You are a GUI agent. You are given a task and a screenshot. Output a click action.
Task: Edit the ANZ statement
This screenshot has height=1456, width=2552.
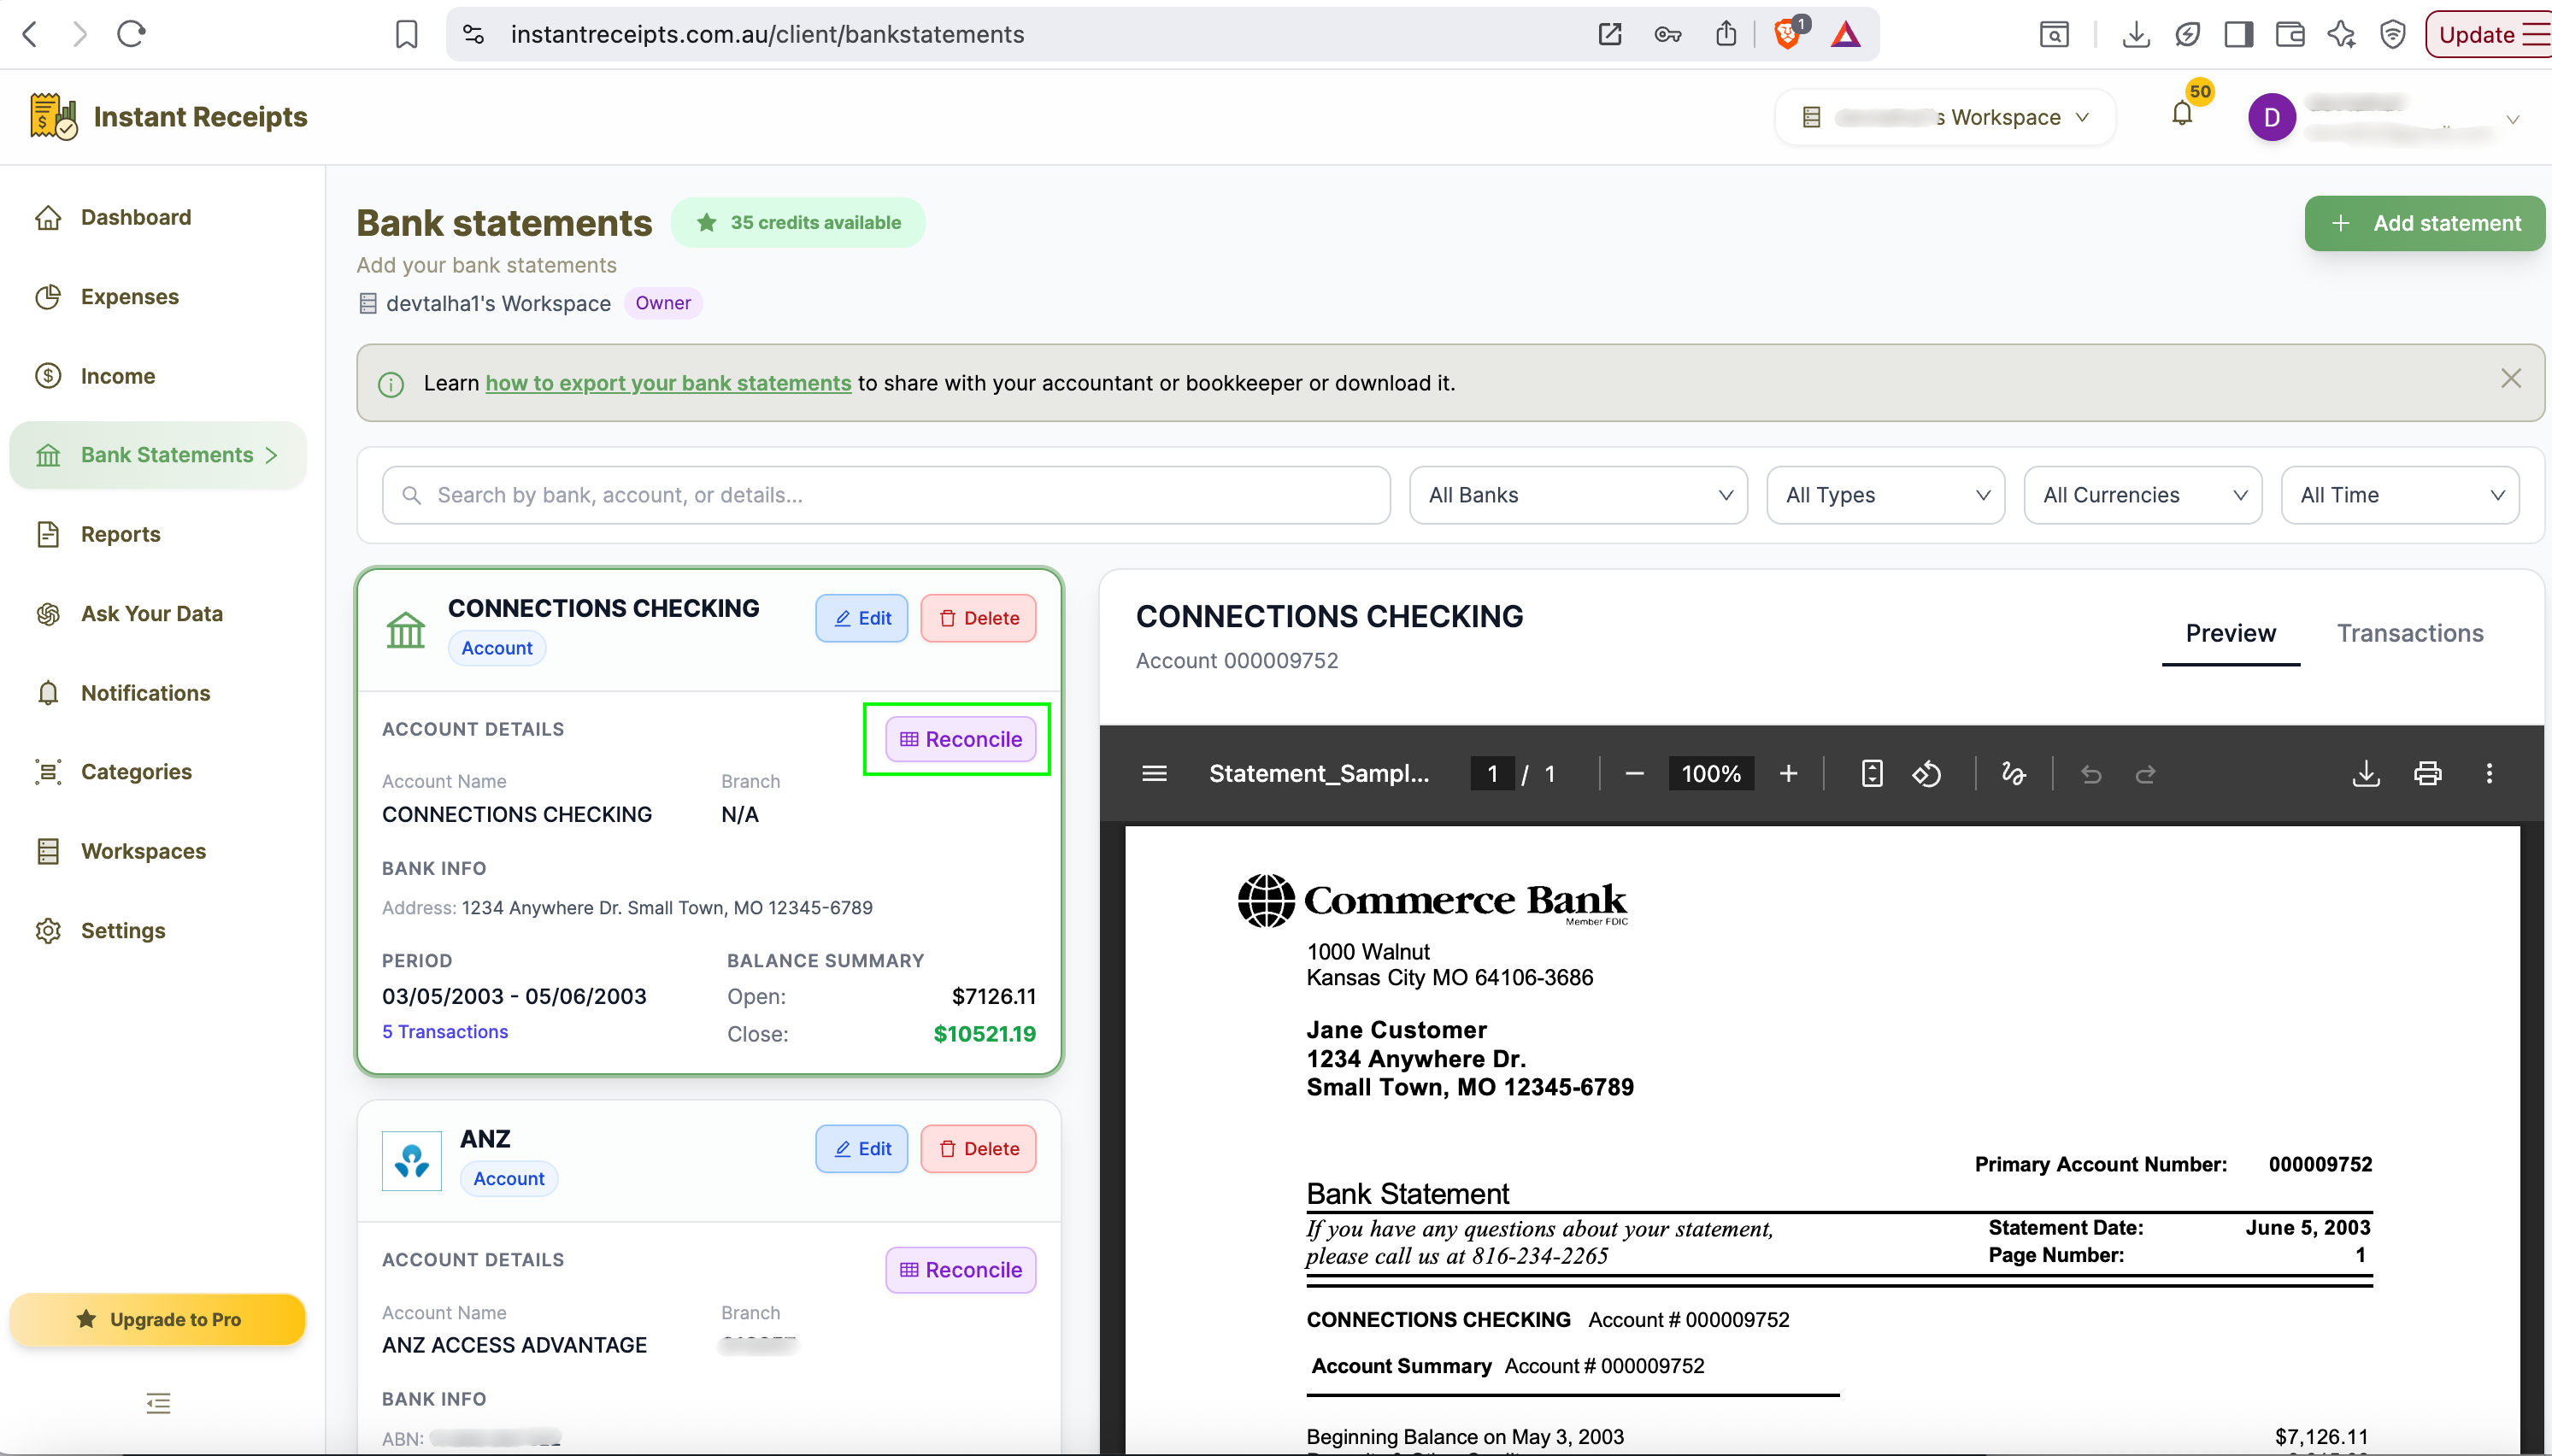click(861, 1149)
